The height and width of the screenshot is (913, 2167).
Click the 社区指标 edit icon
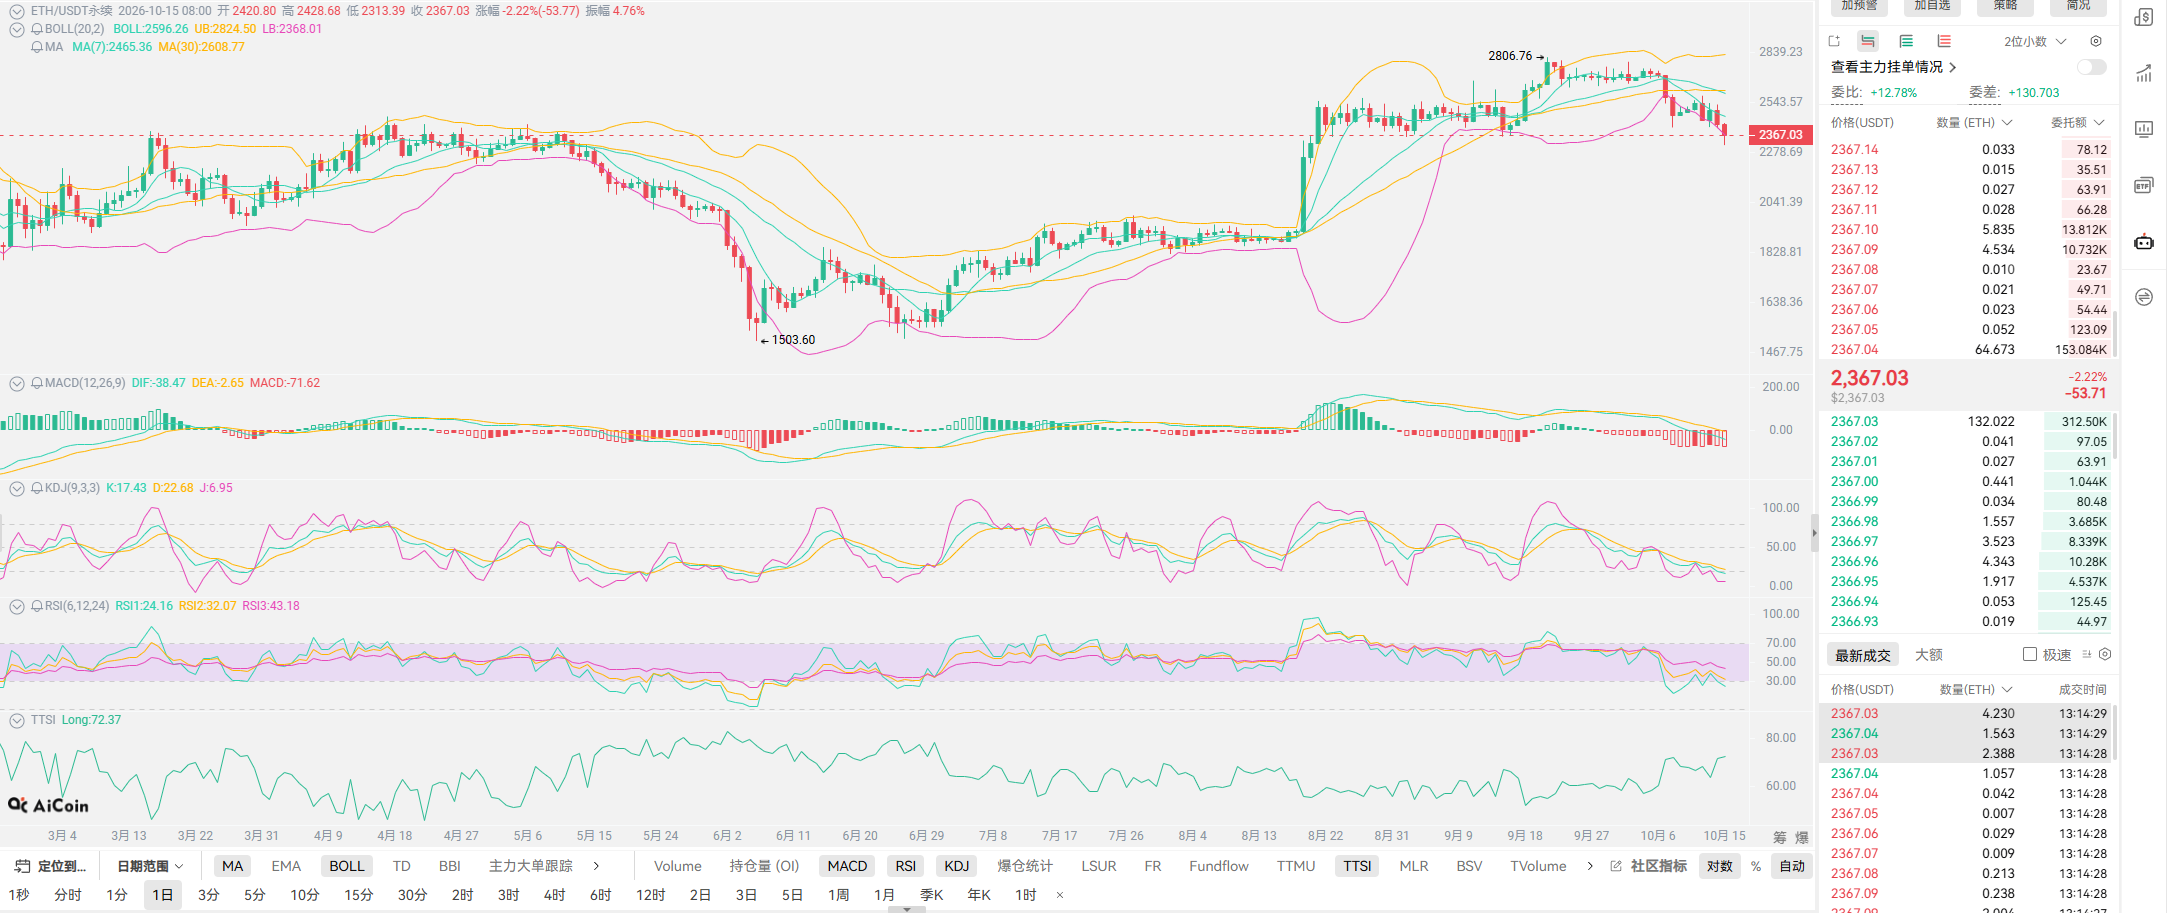click(1616, 866)
